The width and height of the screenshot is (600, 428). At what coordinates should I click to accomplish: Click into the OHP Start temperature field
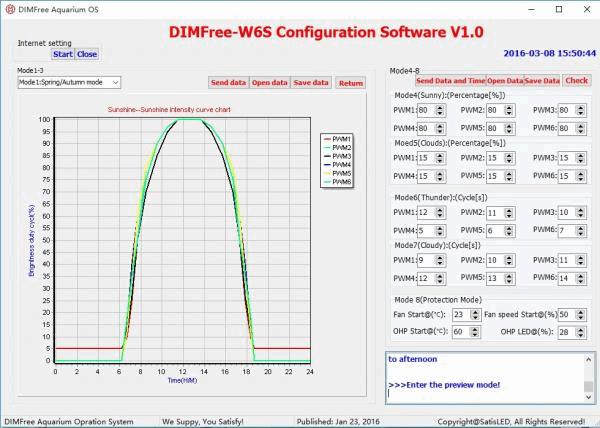(x=461, y=332)
